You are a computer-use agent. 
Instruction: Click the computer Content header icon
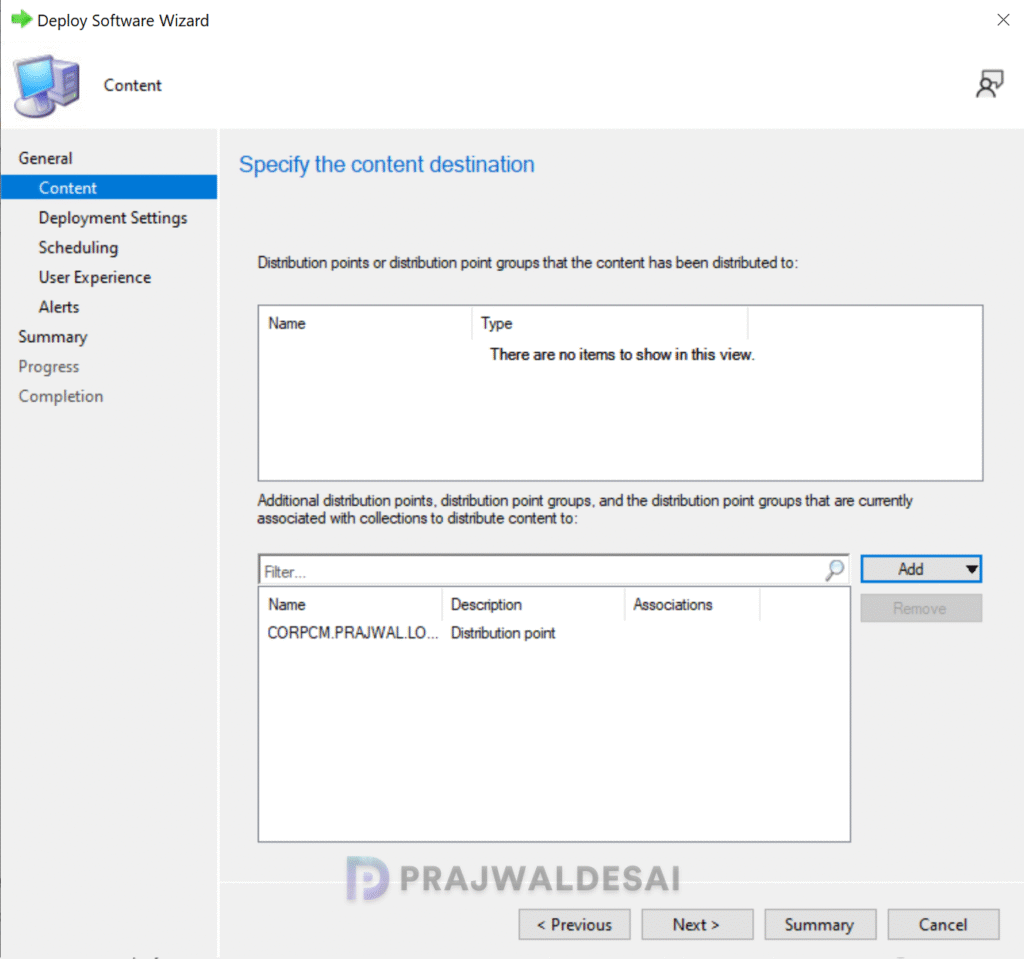click(x=46, y=86)
